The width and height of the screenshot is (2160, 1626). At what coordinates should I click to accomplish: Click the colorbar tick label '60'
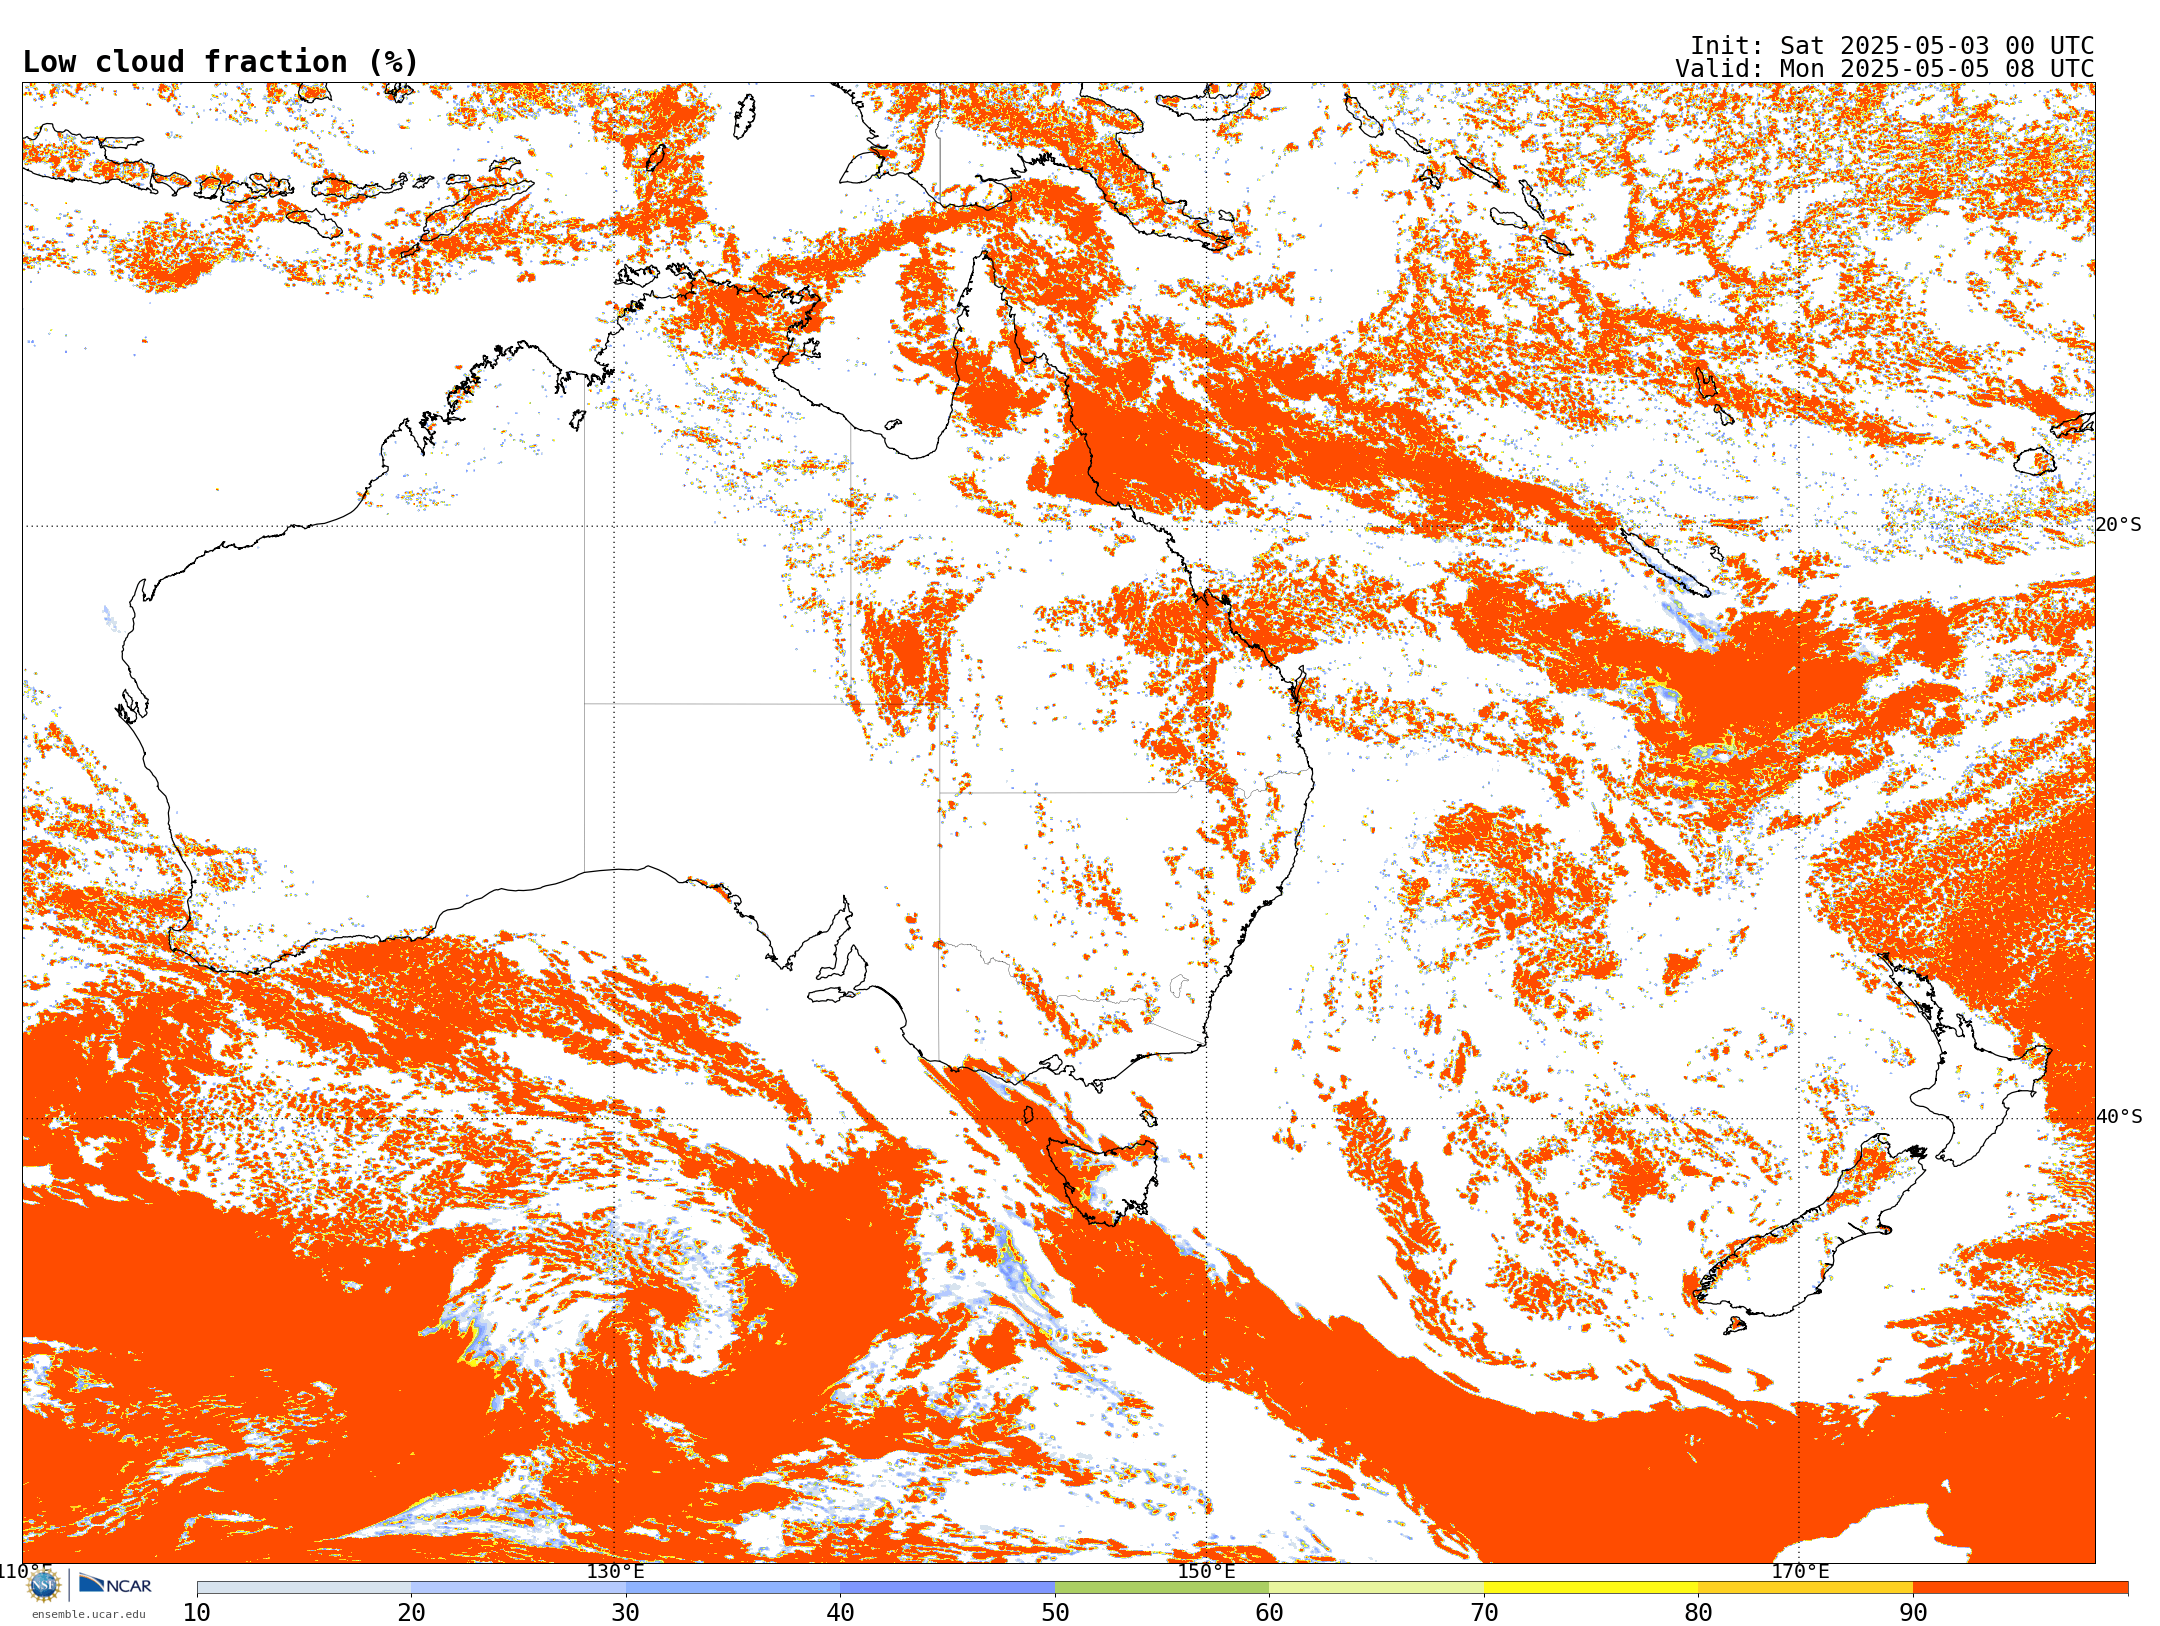tap(1270, 1613)
